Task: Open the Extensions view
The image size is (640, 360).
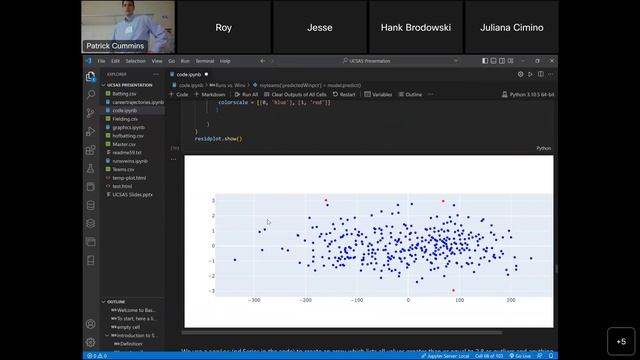Action: (91, 150)
